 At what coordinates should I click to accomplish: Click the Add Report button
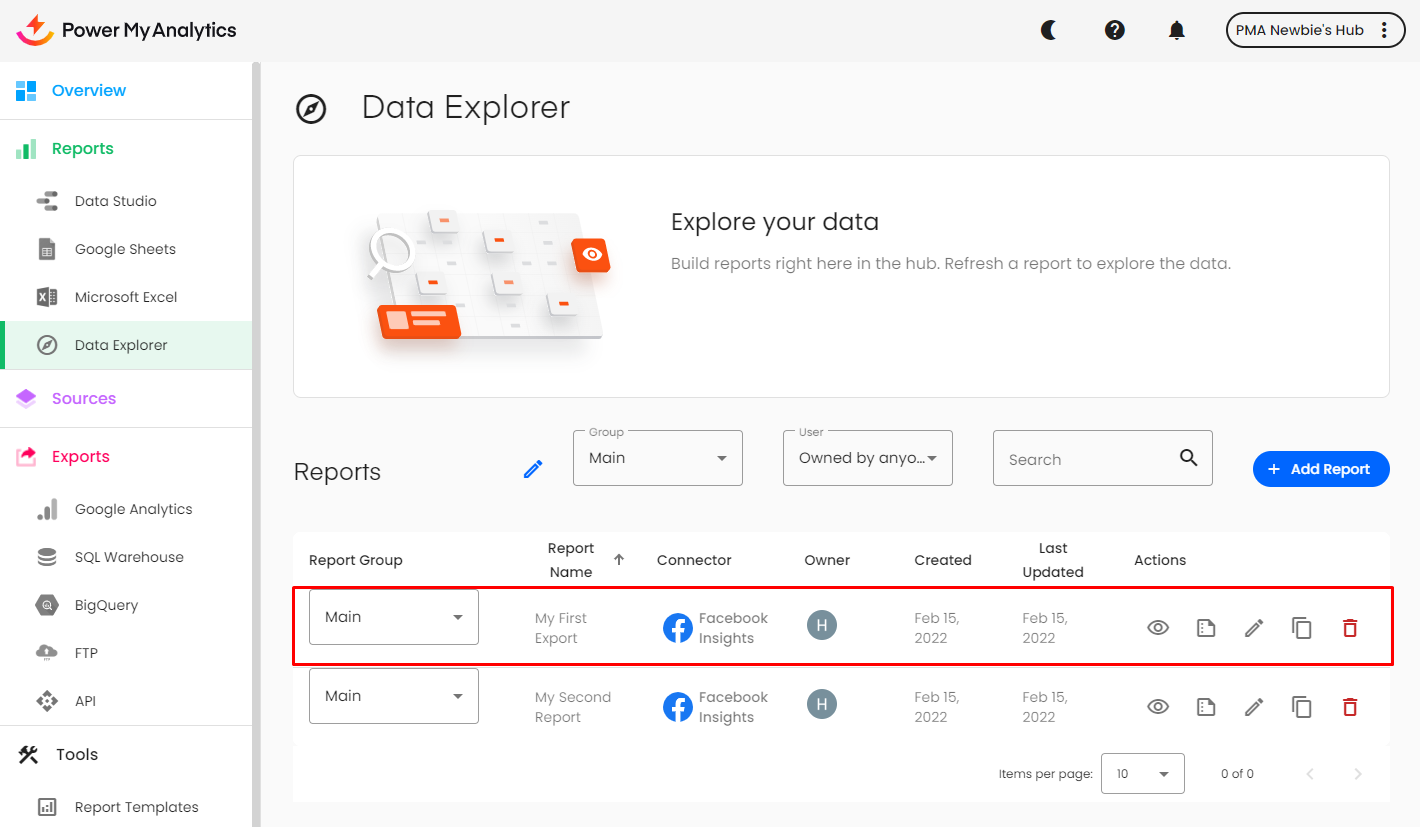1321,469
